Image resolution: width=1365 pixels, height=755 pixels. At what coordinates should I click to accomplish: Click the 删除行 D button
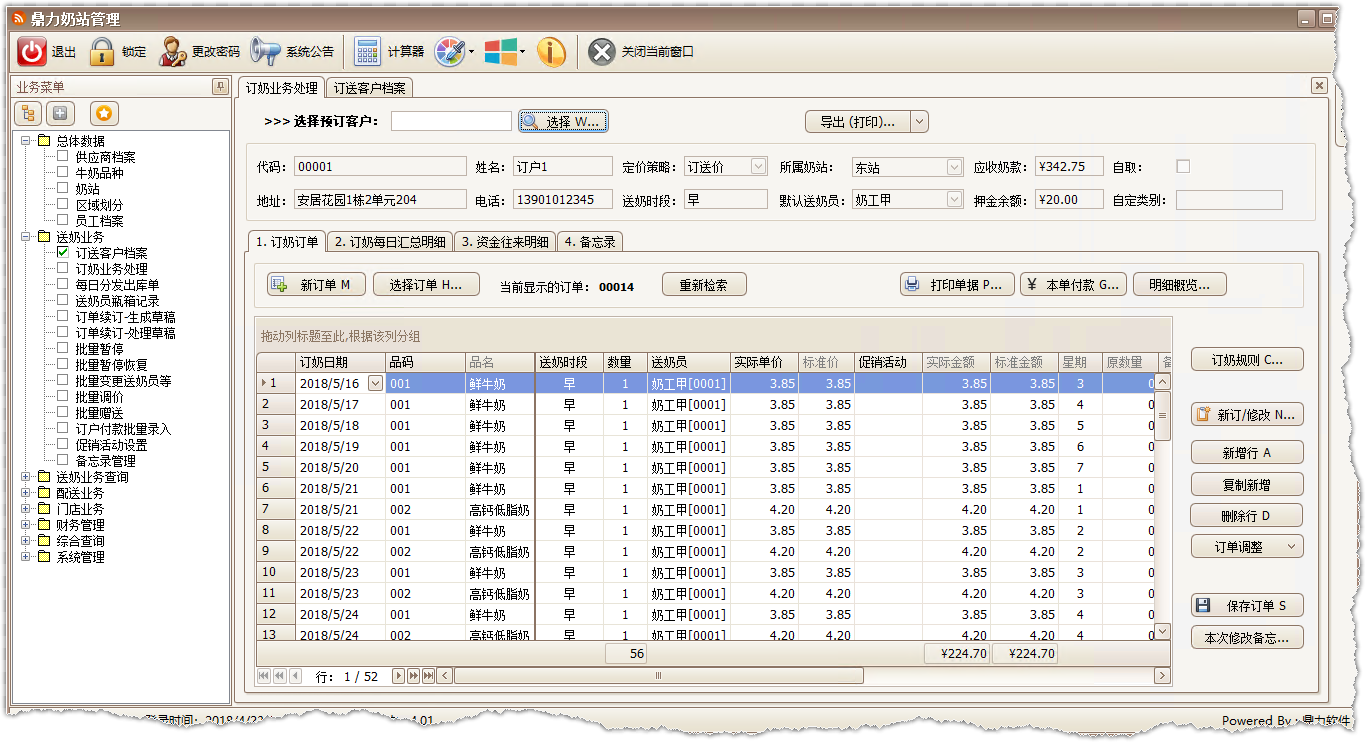(1247, 516)
